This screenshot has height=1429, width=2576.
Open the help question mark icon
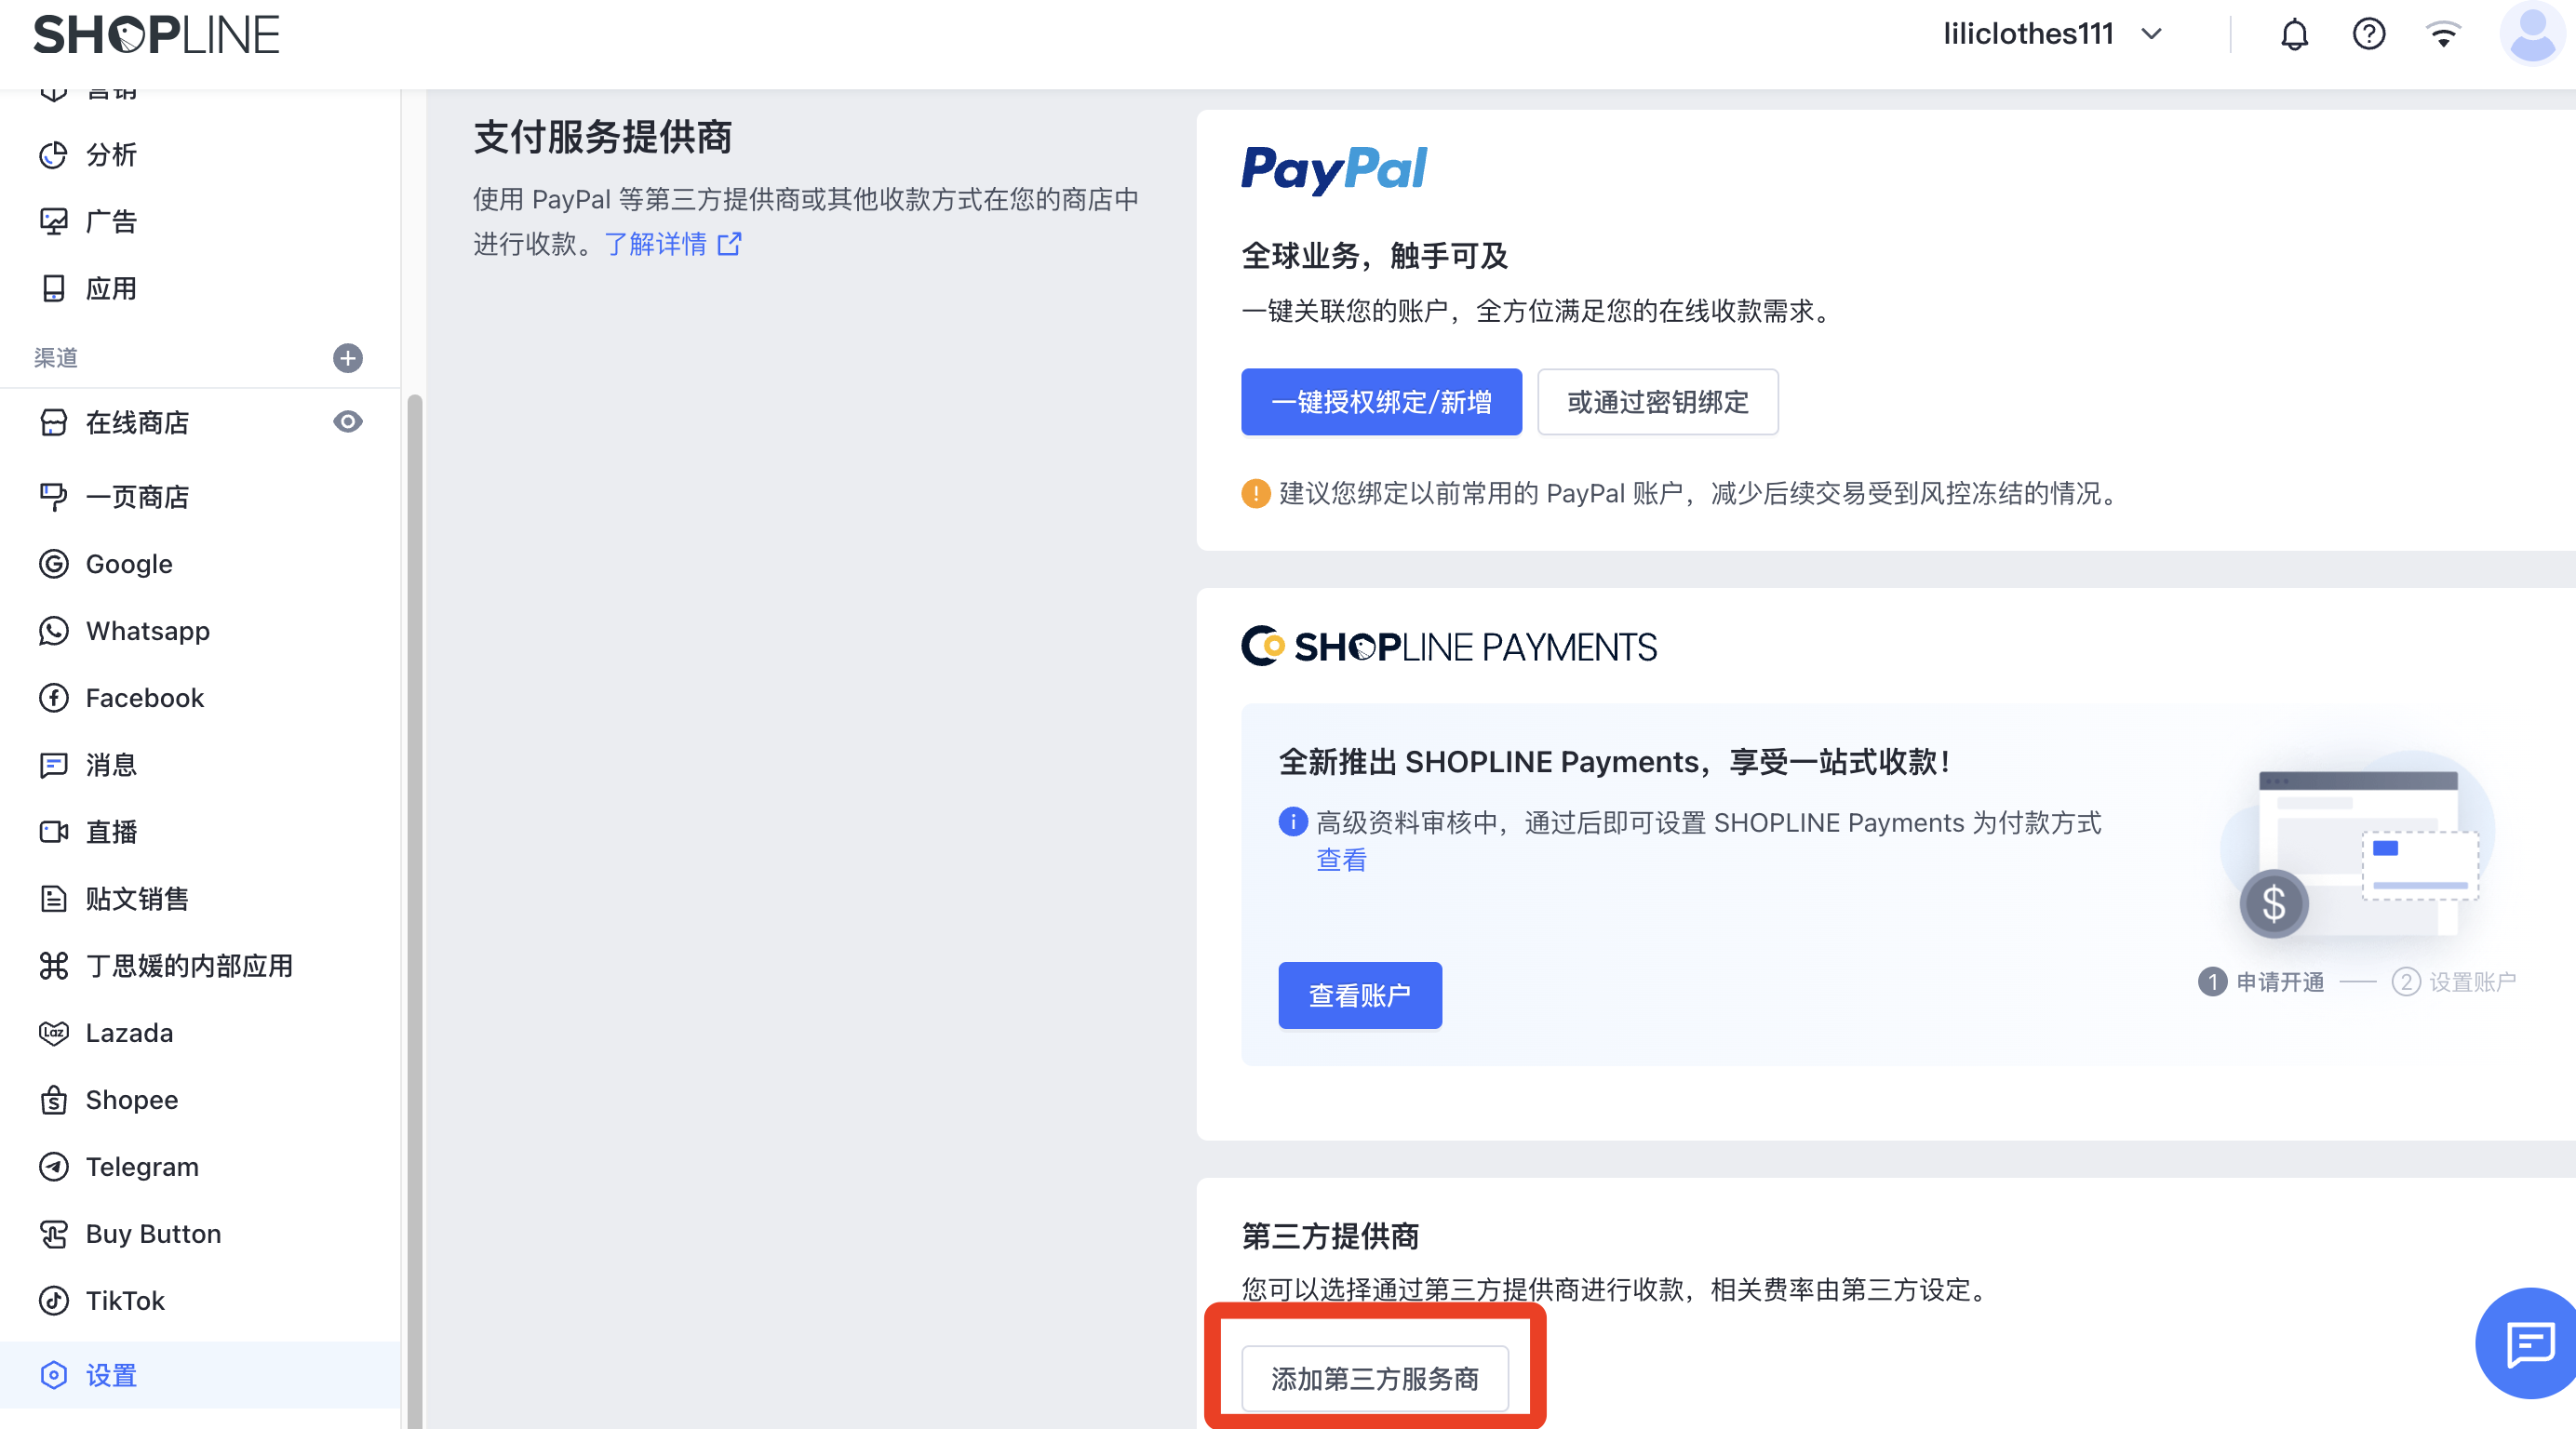pyautogui.click(x=2368, y=35)
